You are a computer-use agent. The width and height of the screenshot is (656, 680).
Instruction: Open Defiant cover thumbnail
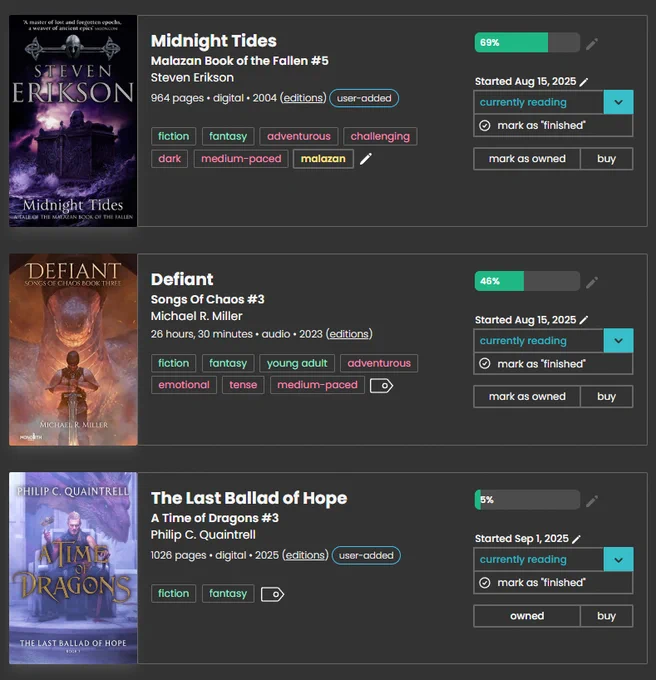tap(73, 350)
